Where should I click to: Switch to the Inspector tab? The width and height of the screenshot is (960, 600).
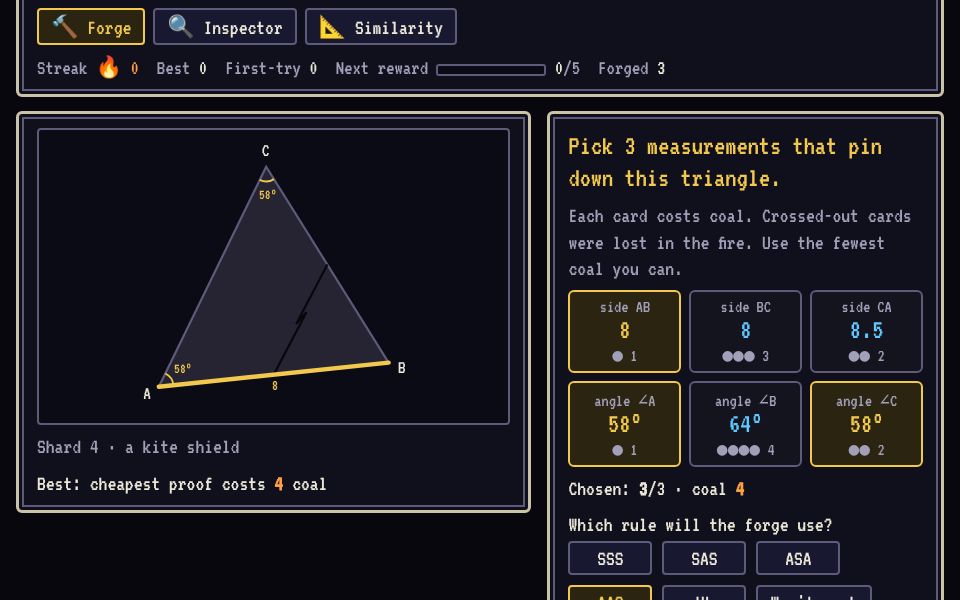[225, 27]
